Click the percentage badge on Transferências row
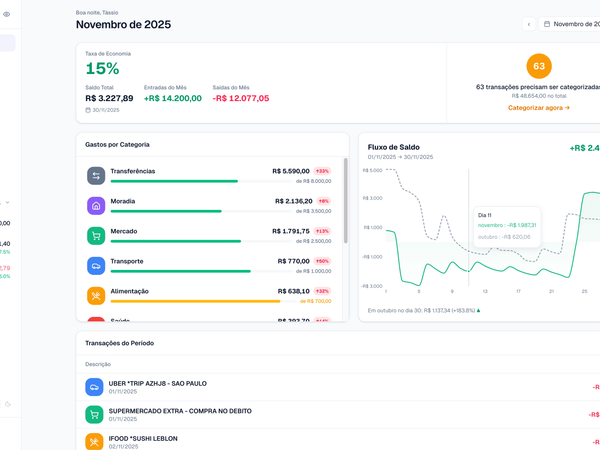This screenshot has height=450, width=600. pyautogui.click(x=322, y=171)
